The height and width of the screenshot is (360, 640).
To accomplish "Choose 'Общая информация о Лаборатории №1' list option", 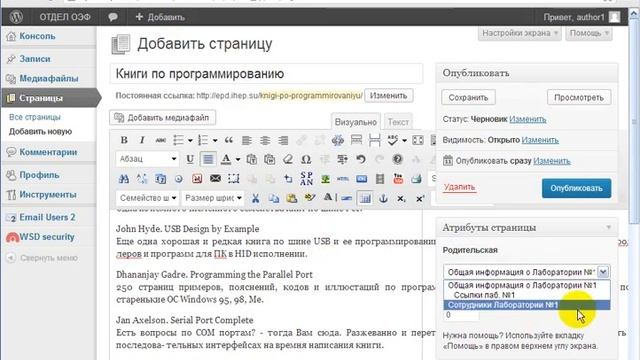I will point(527,285).
